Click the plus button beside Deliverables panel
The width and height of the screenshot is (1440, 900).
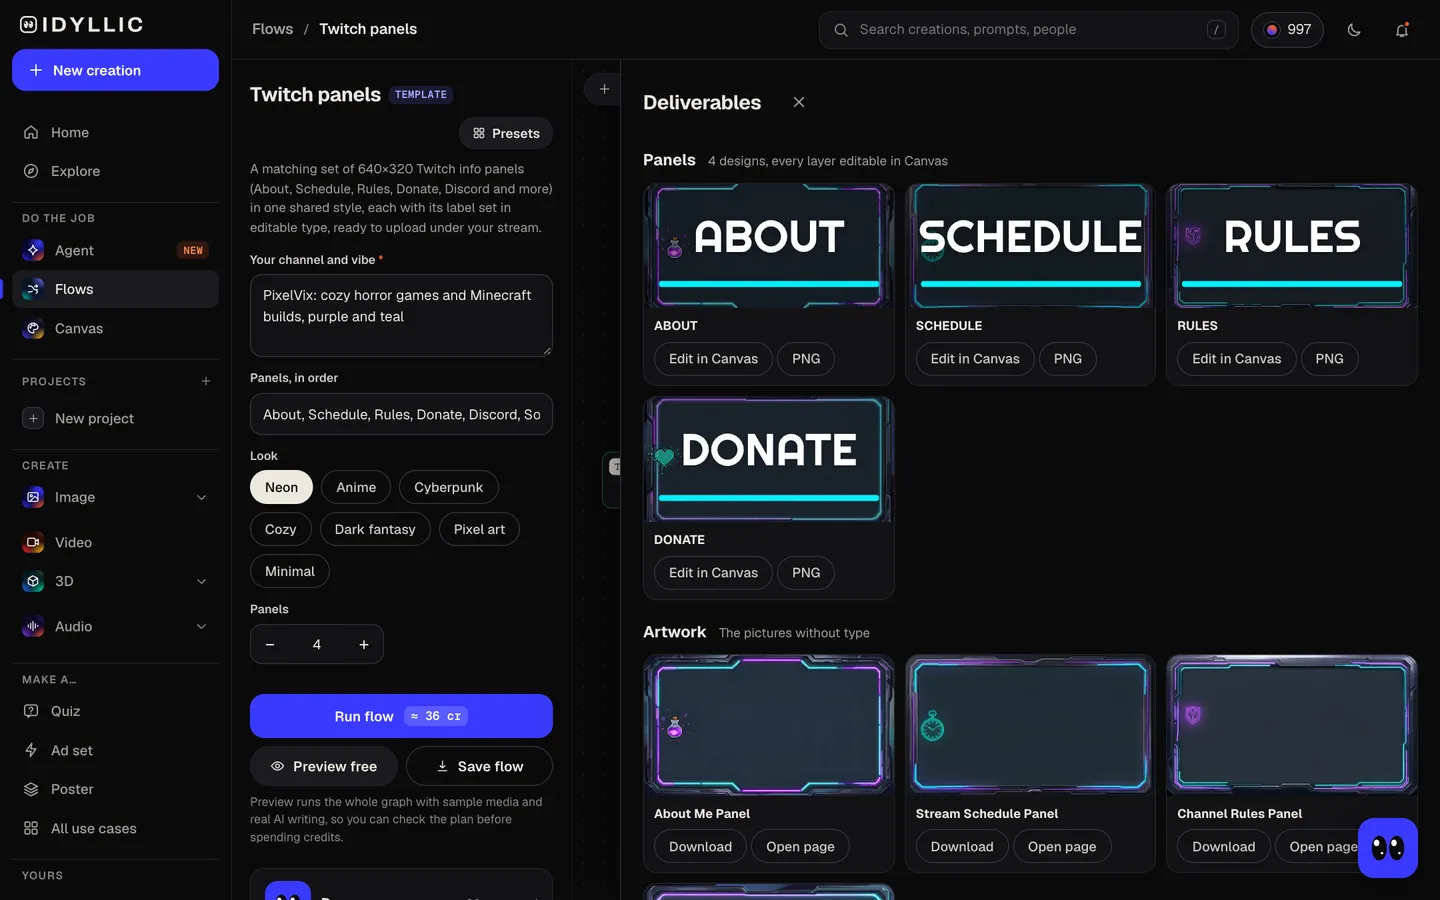point(604,89)
